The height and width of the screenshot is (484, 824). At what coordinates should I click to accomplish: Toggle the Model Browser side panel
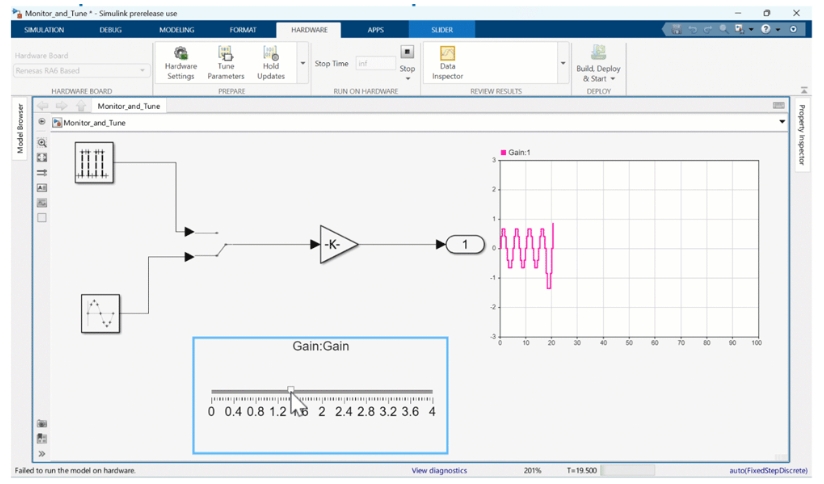(20, 129)
